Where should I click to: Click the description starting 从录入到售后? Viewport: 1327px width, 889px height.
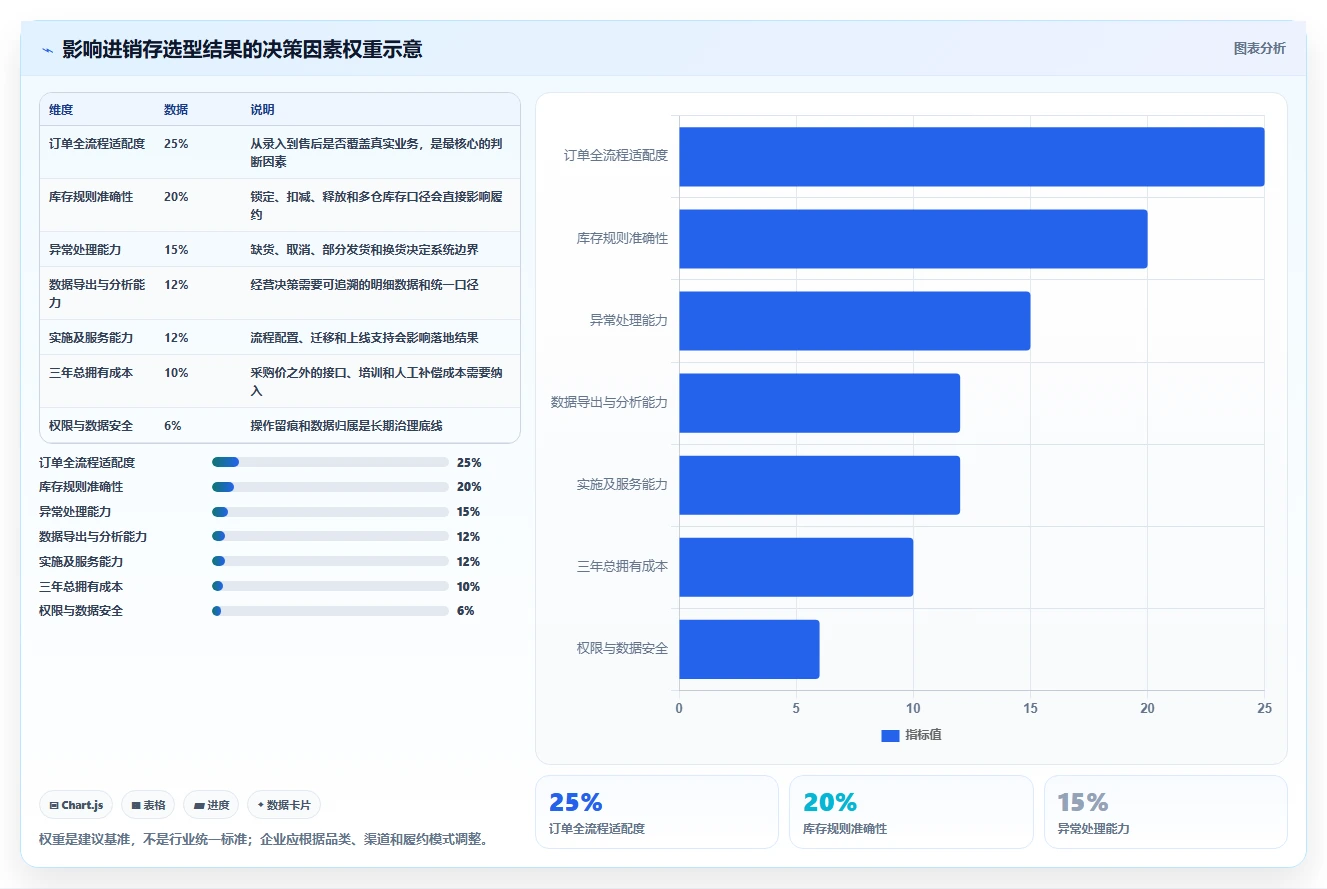pos(375,153)
